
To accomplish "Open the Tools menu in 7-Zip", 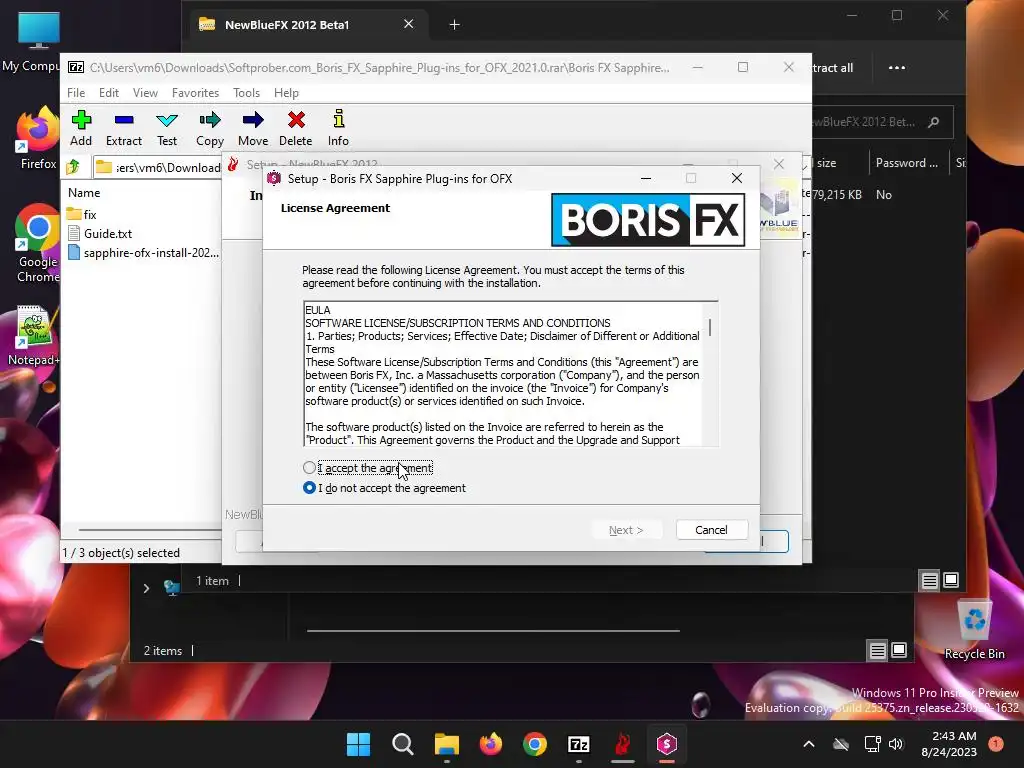I will pos(246,93).
